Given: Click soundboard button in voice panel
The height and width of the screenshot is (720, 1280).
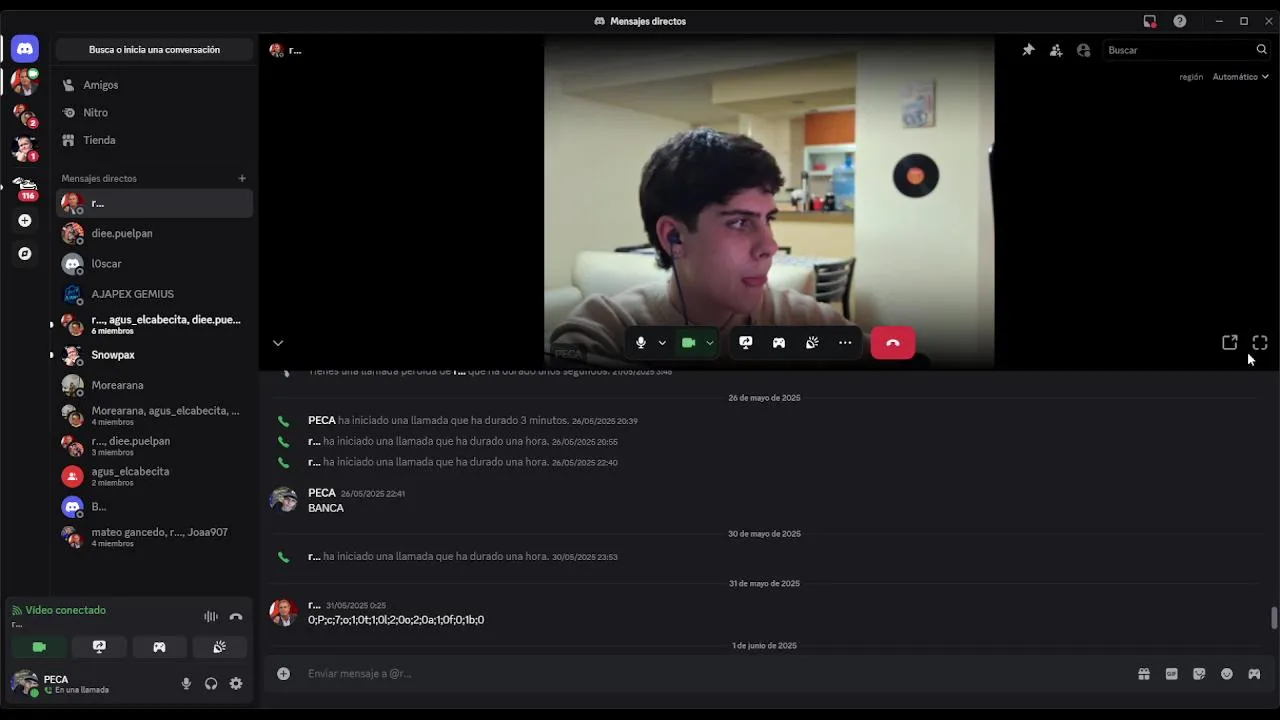Looking at the screenshot, I should pos(219,647).
